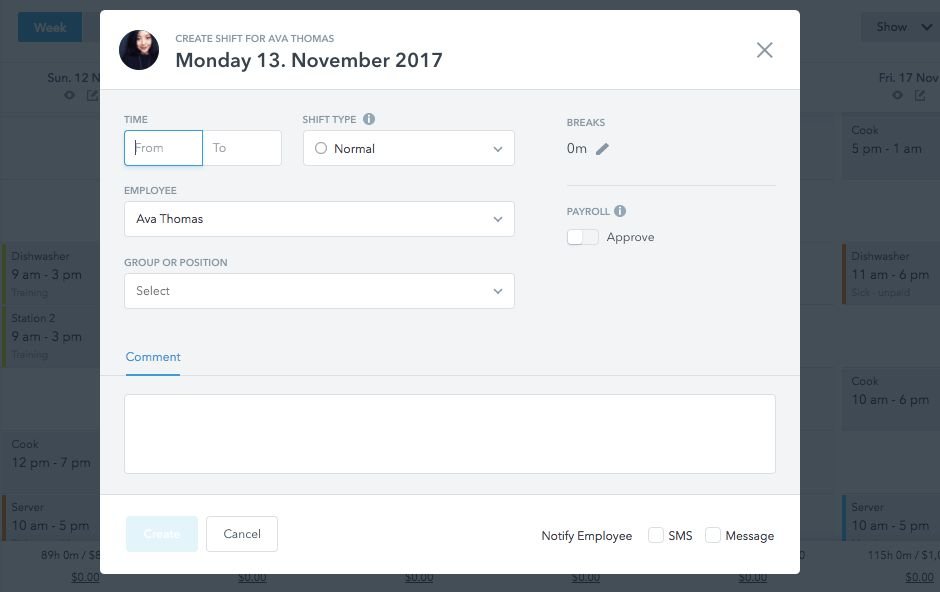Switch to the Comment tab
Viewport: 940px width, 592px height.
(153, 357)
